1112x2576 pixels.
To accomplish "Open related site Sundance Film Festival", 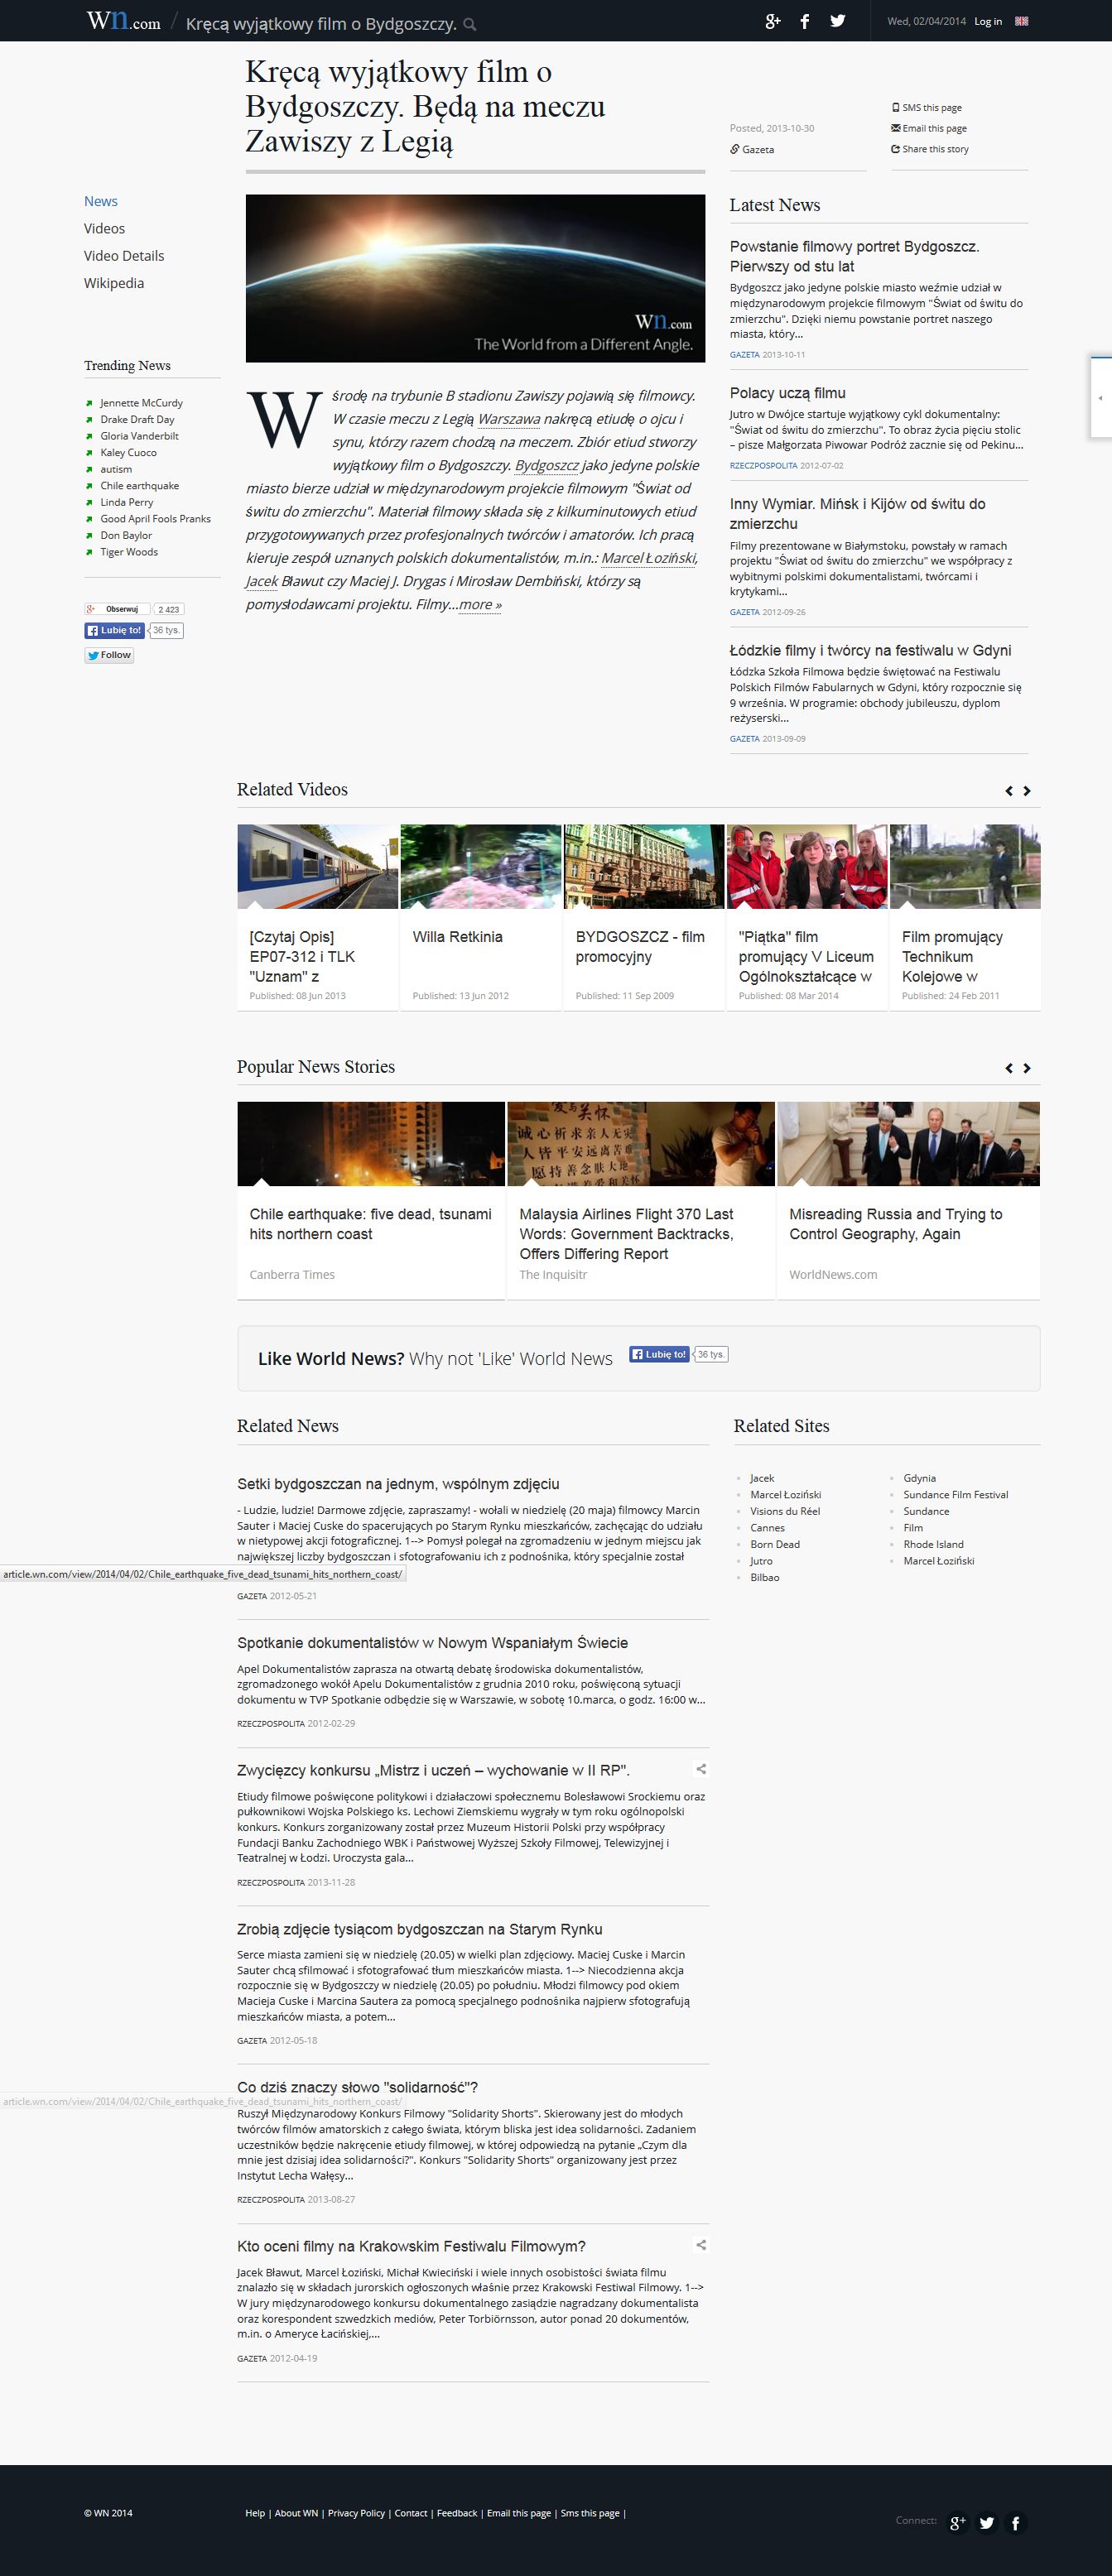I will coord(956,1495).
